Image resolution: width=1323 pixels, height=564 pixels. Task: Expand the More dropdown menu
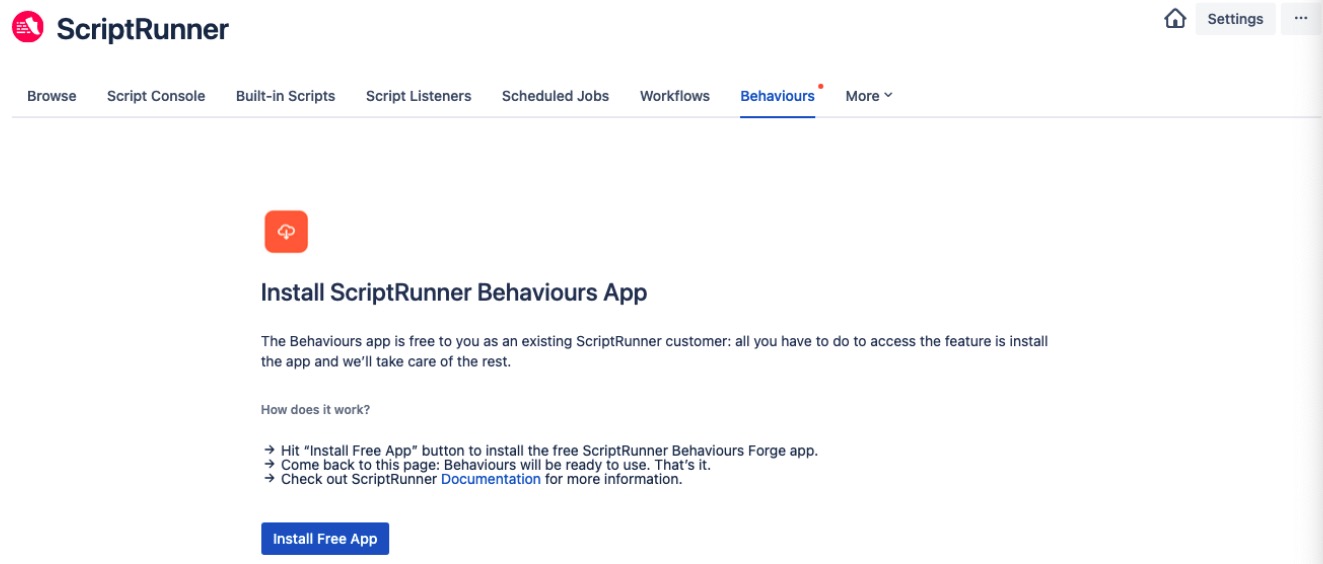pos(869,96)
